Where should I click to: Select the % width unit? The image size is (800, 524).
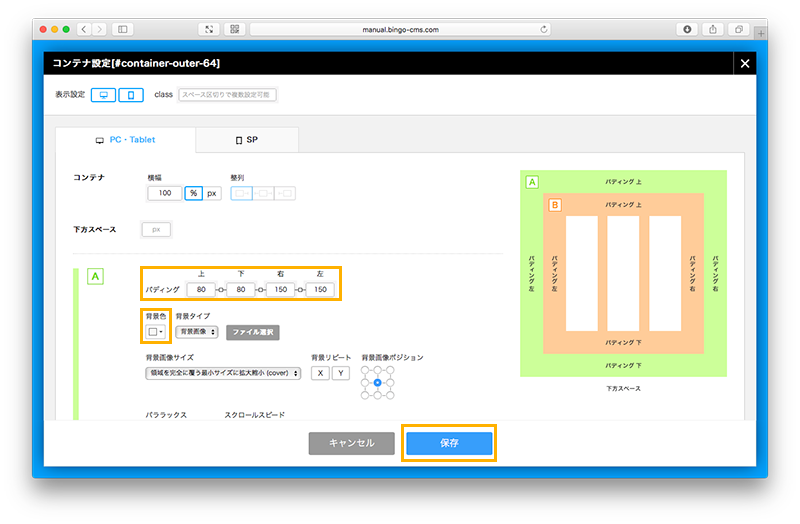193,193
